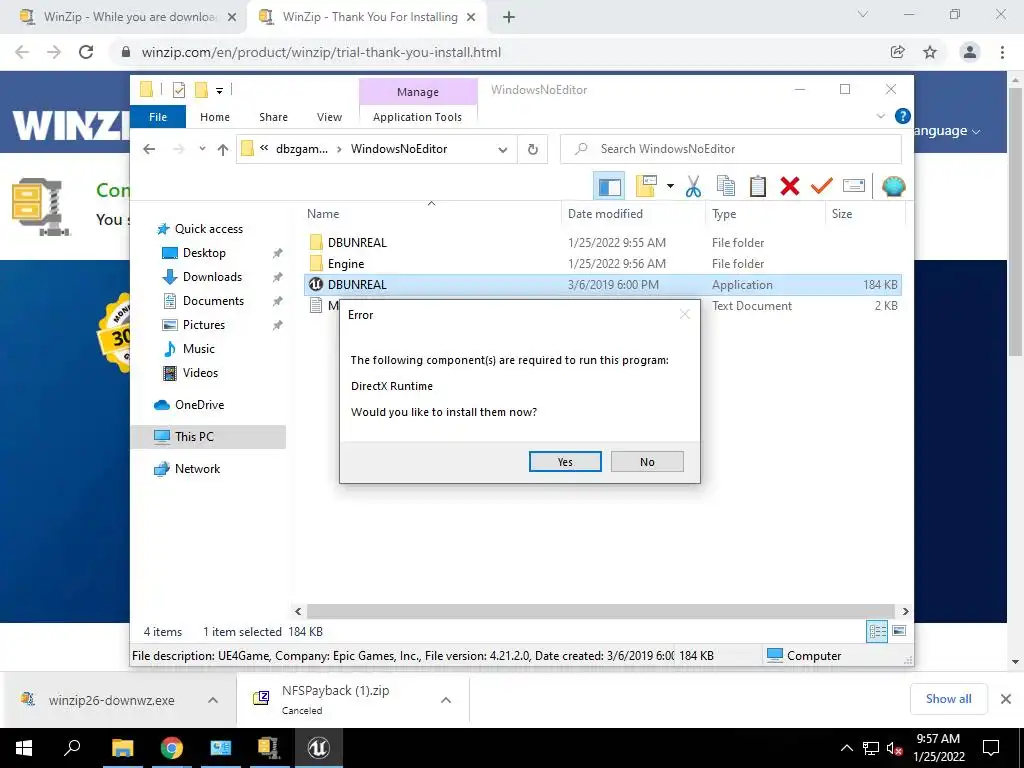Open the Language dropdown on WinZip page

click(x=946, y=131)
